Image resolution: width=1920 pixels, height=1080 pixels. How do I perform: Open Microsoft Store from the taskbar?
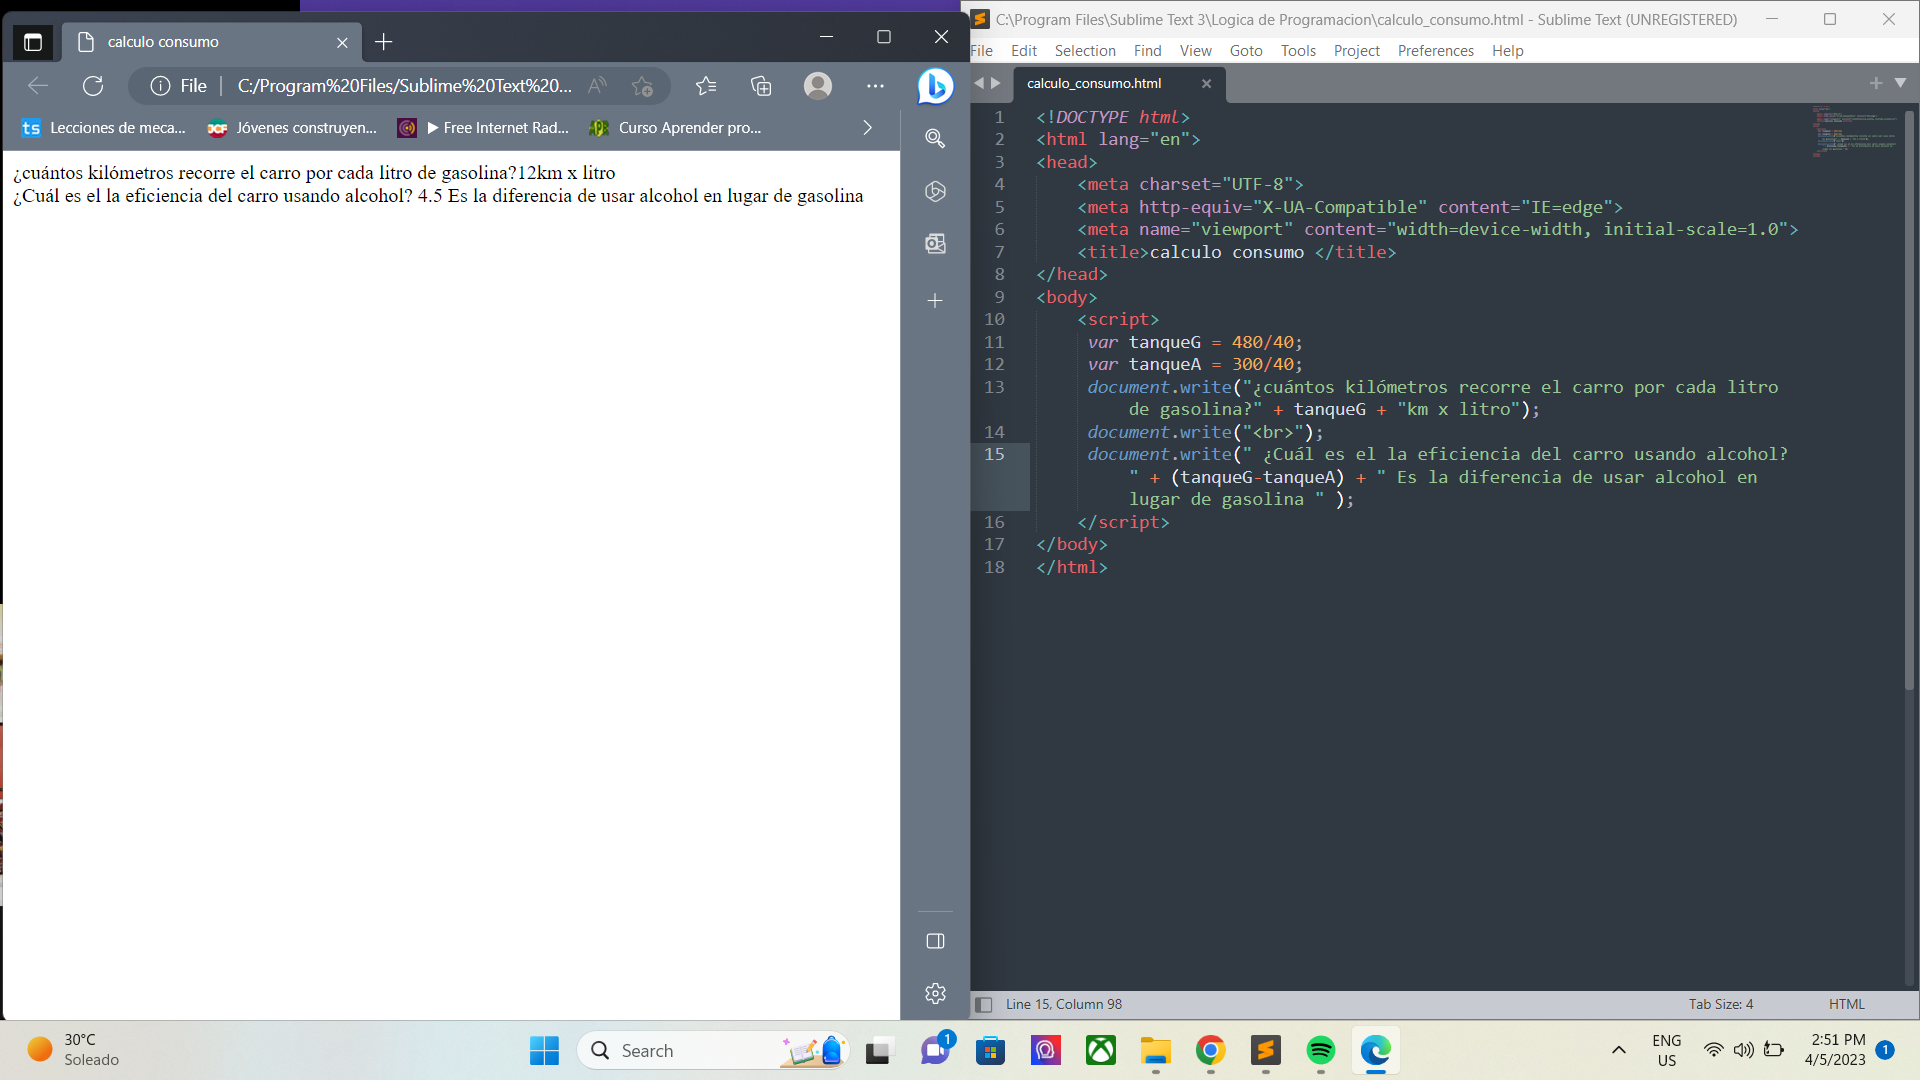(990, 1050)
